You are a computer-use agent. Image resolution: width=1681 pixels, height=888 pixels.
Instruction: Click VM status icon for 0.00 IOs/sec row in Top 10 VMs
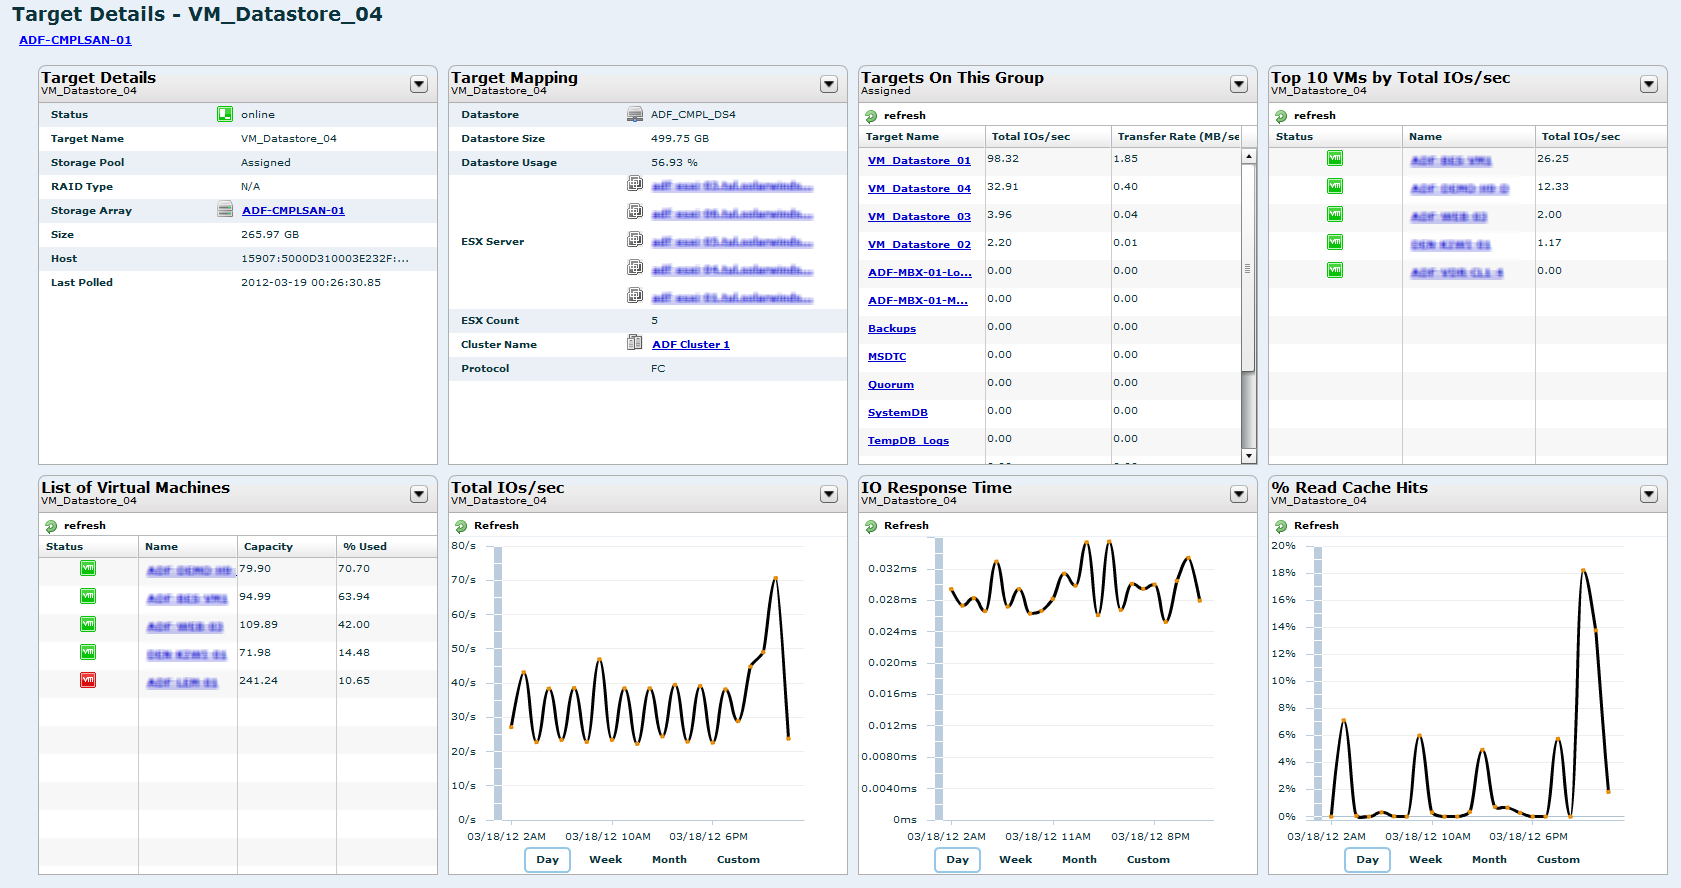tap(1335, 270)
